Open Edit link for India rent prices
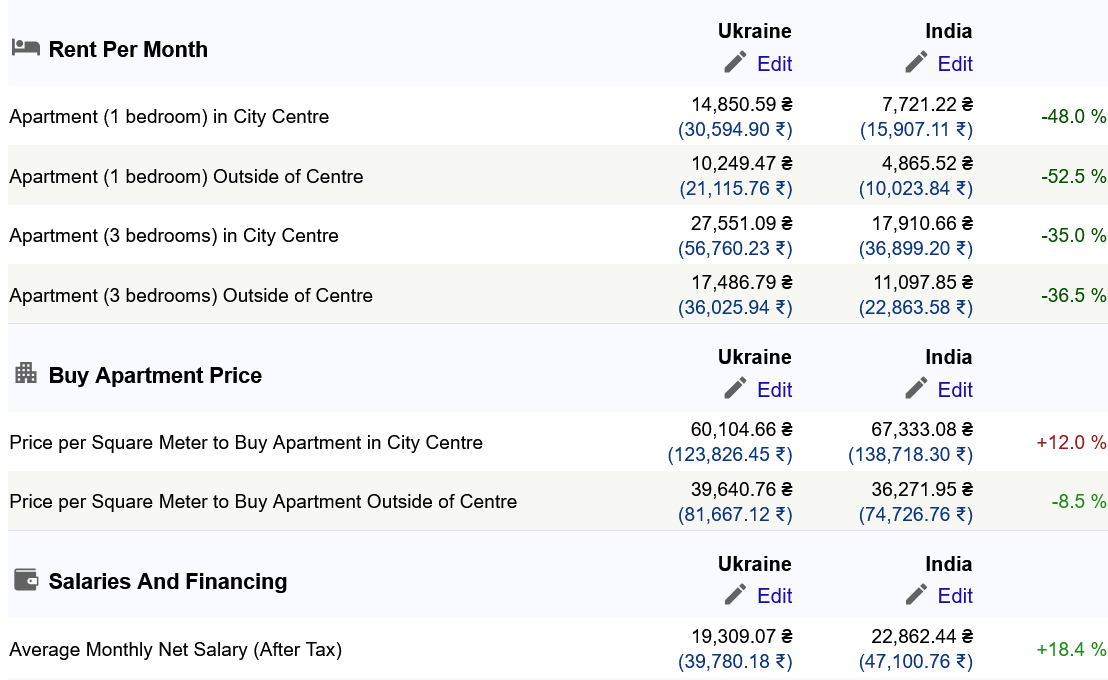1108x680 pixels. pyautogui.click(x=955, y=64)
